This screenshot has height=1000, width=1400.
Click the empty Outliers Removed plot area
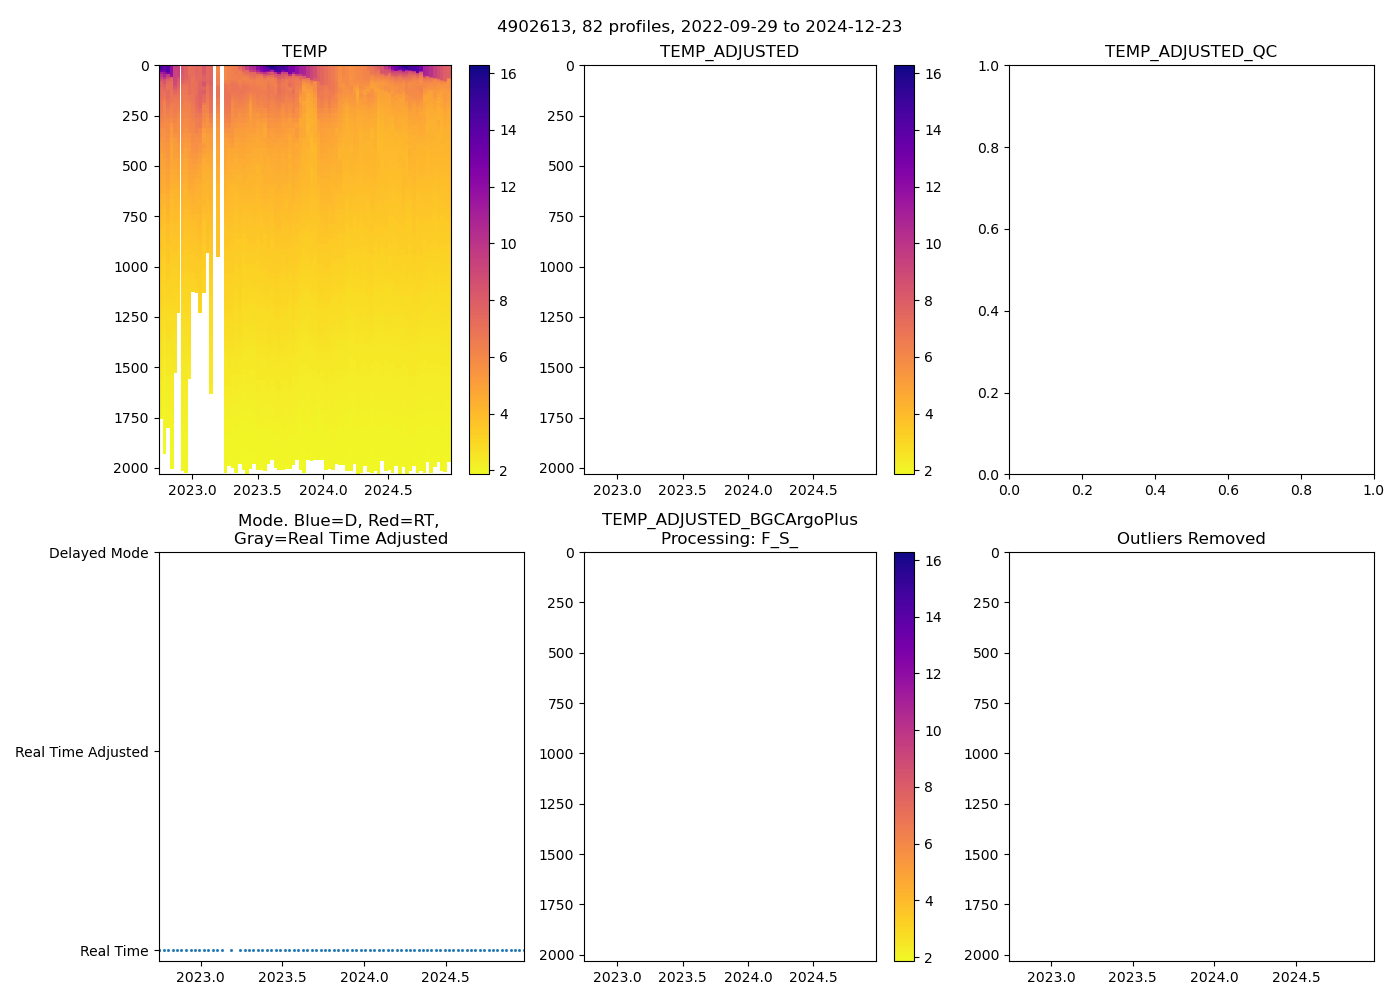tap(1190, 757)
